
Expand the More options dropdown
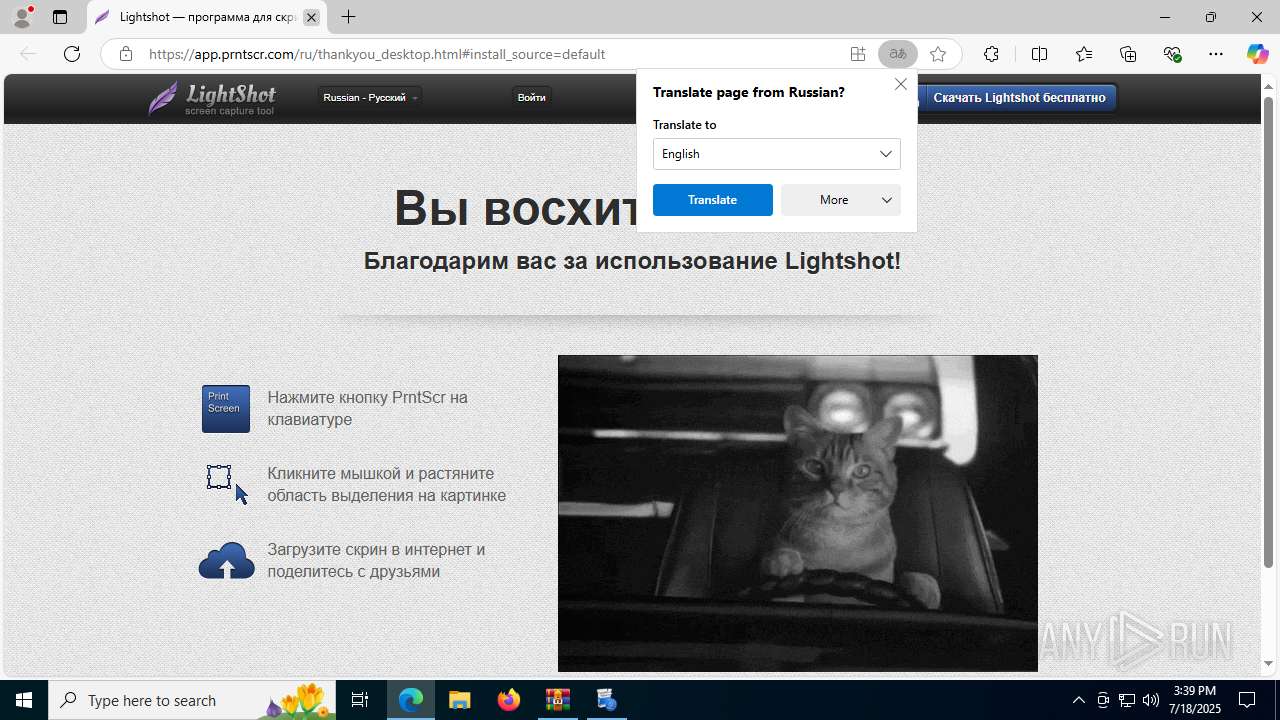[x=841, y=200]
